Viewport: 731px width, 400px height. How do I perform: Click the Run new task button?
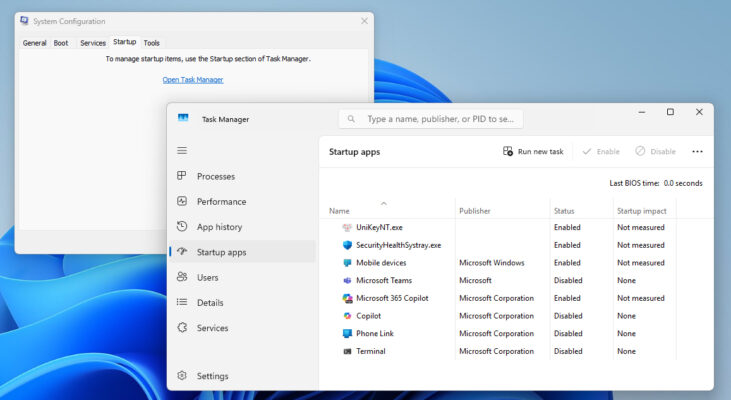click(533, 151)
